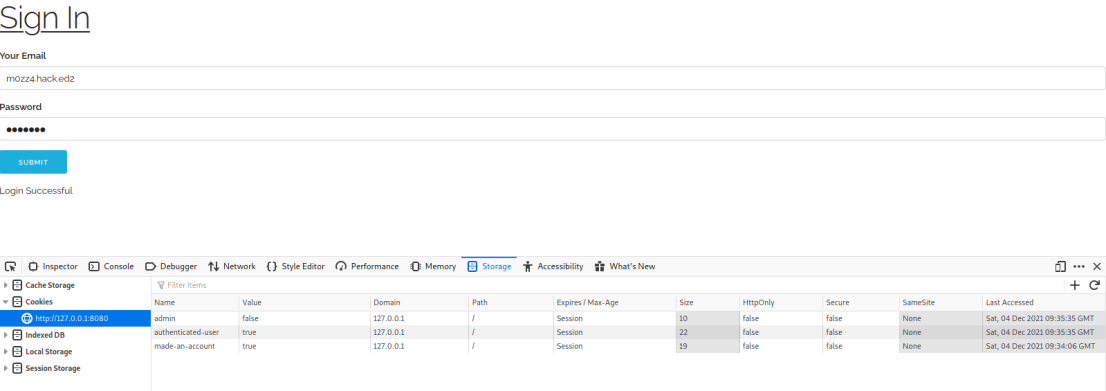Image resolution: width=1106 pixels, height=391 pixels.
Task: Open the Style Editor tab
Action: pyautogui.click(x=296, y=267)
